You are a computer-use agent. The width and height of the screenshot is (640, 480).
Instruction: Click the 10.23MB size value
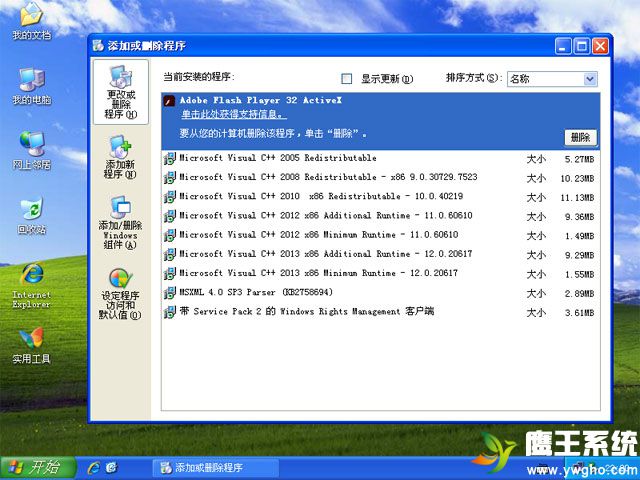(577, 178)
